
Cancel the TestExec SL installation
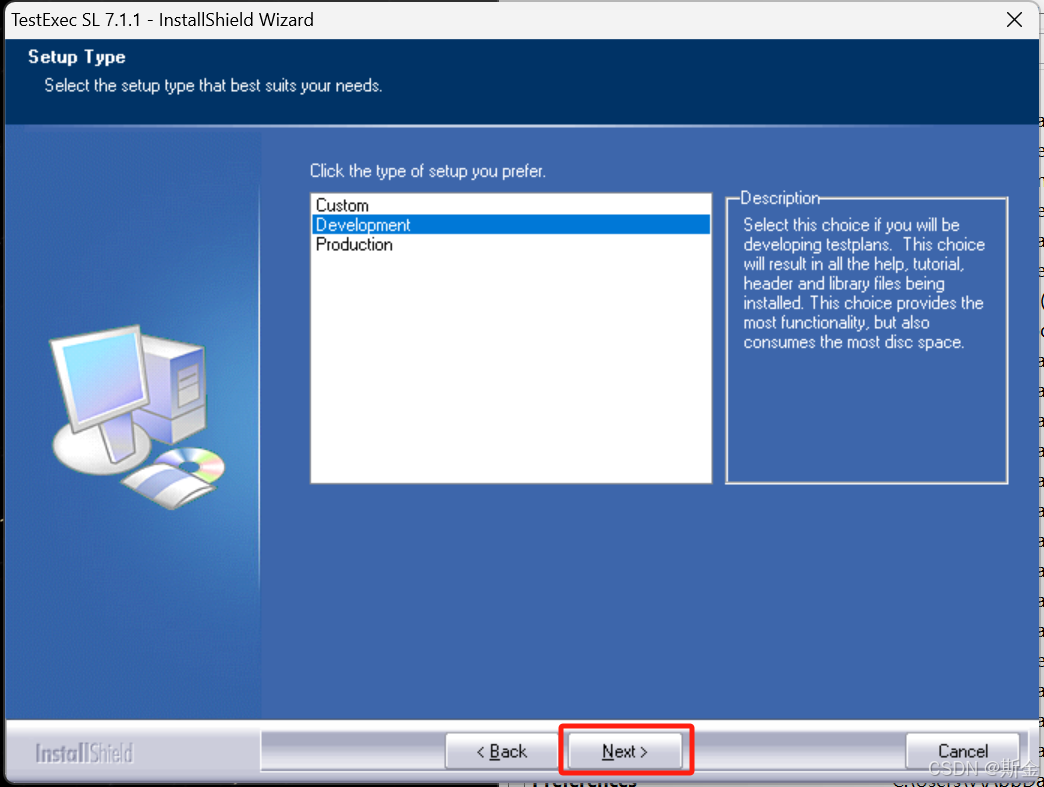(x=962, y=751)
